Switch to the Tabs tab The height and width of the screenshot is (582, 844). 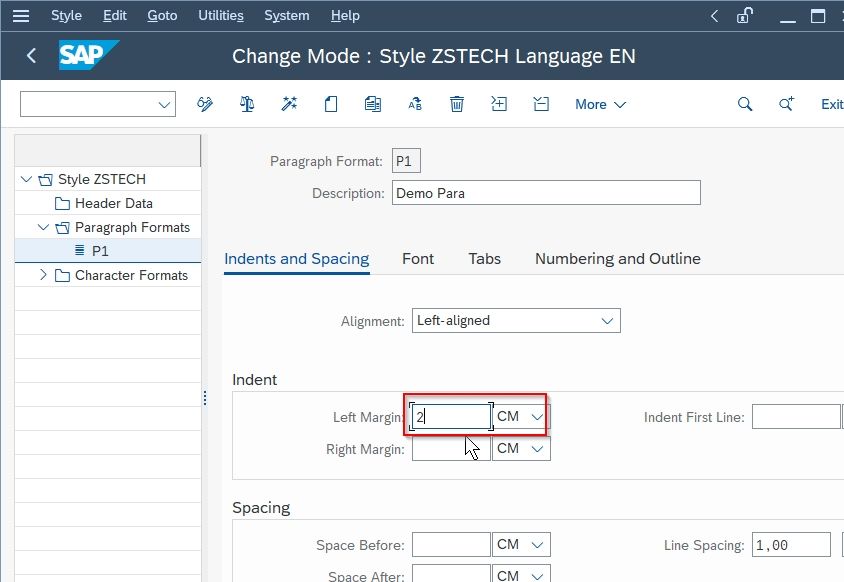coord(484,259)
